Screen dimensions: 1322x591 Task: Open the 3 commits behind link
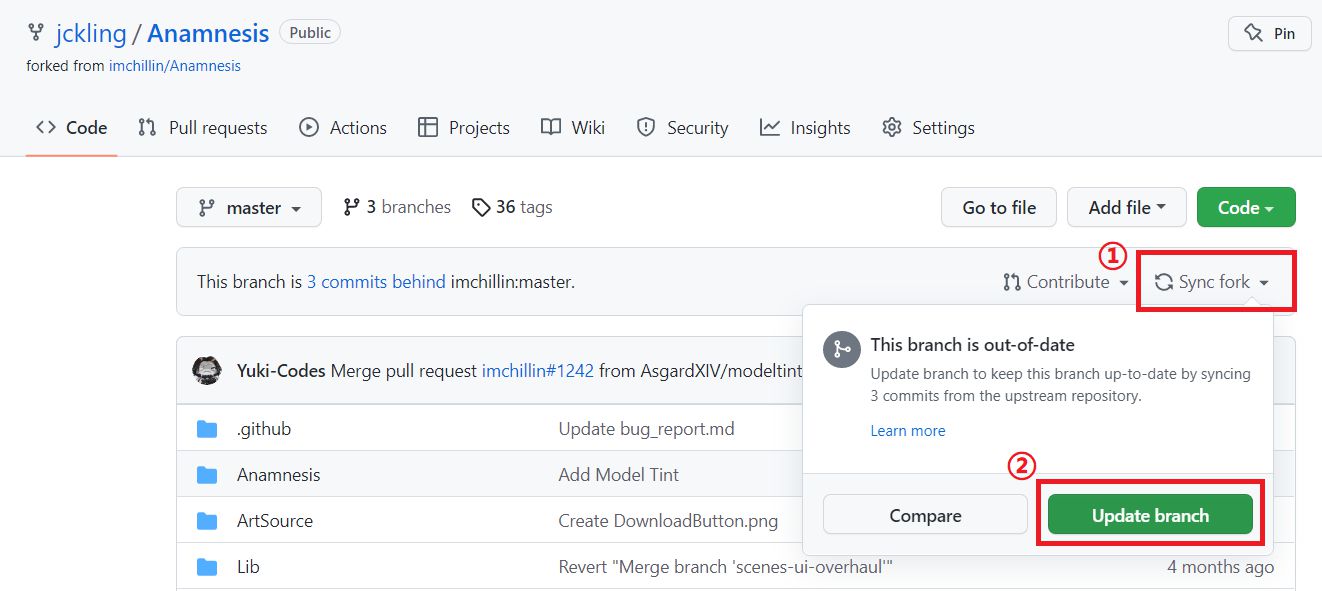pos(376,282)
